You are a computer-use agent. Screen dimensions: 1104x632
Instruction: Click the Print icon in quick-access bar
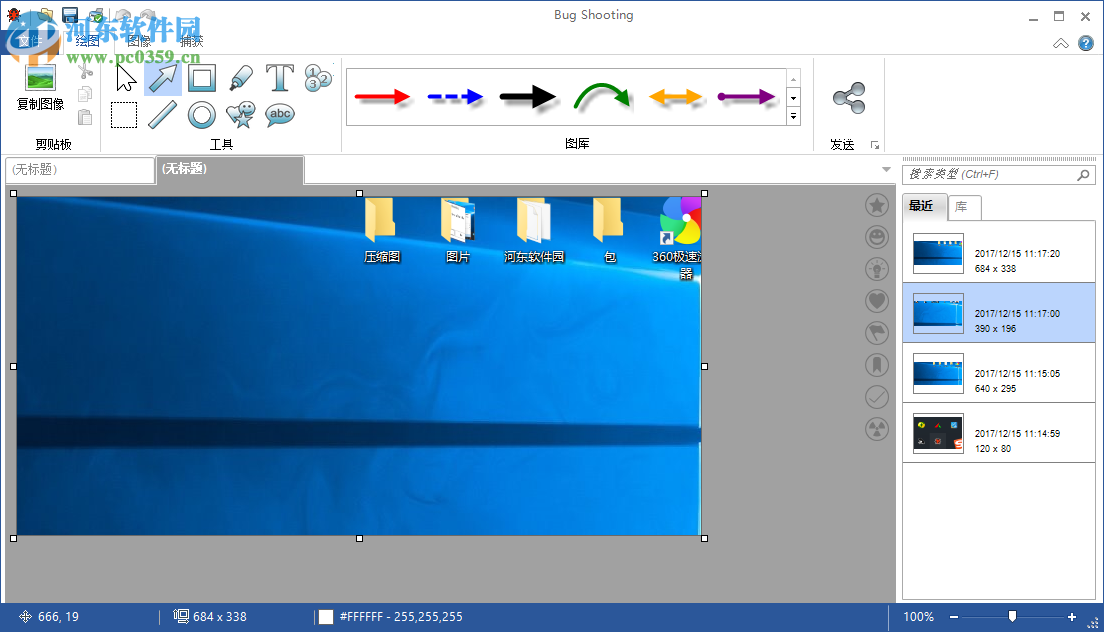click(96, 15)
